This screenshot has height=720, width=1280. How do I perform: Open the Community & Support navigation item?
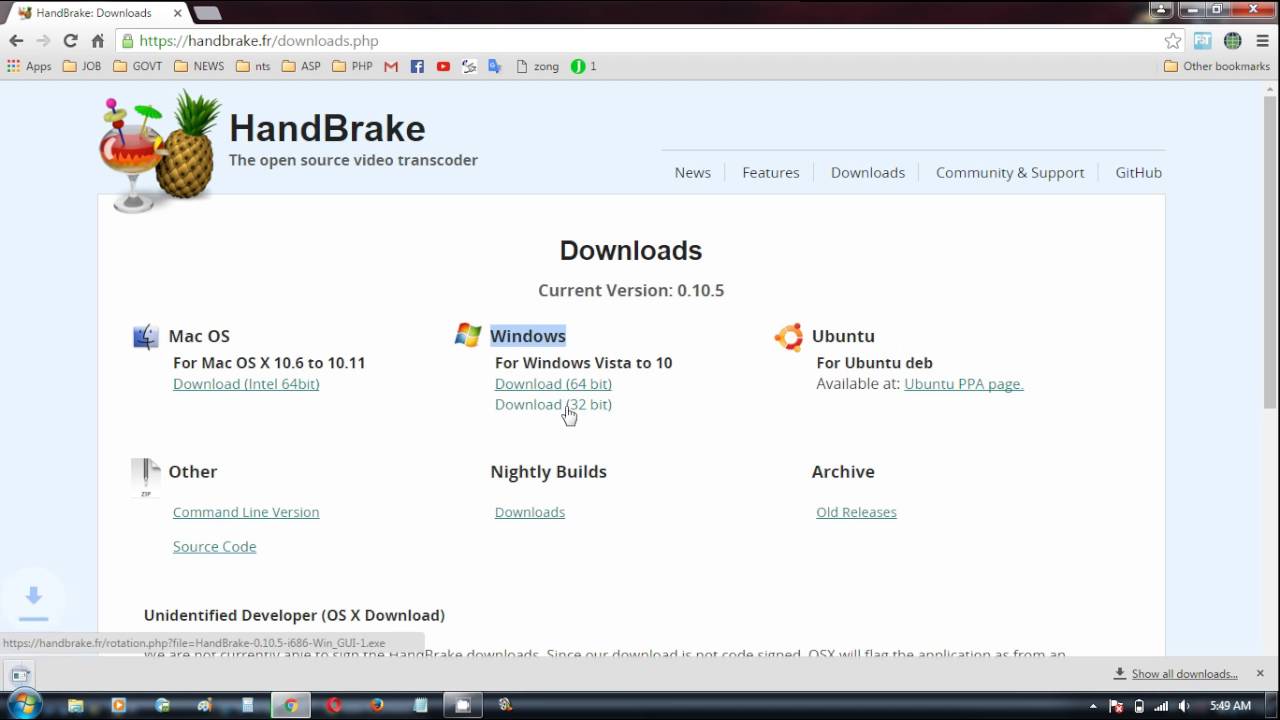pyautogui.click(x=1010, y=172)
